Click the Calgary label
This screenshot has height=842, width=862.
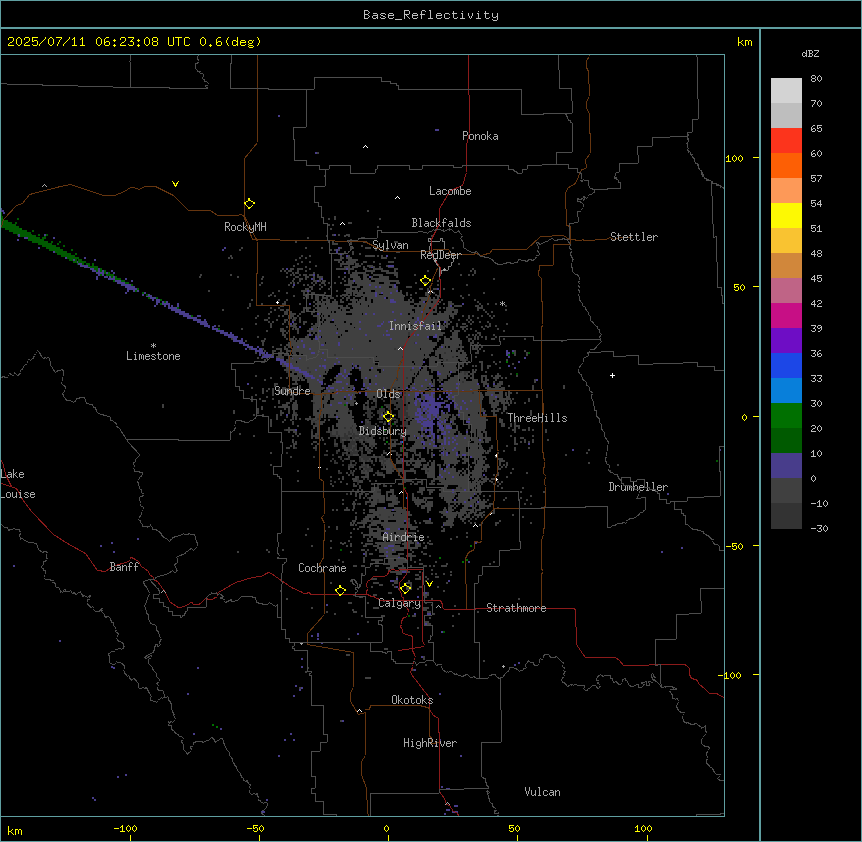[x=399, y=603]
